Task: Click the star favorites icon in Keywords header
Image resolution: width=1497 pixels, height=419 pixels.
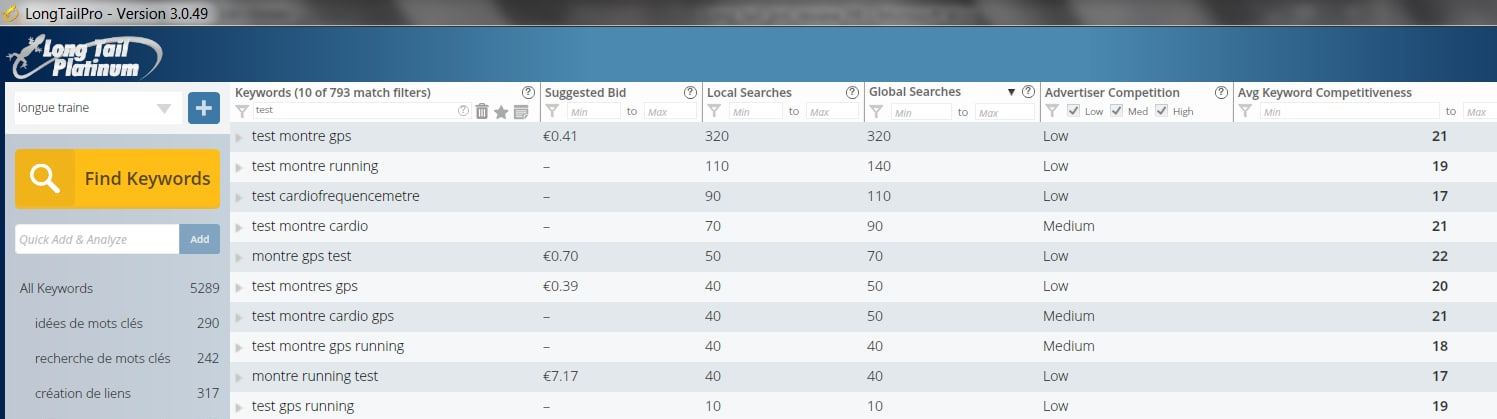Action: pyautogui.click(x=501, y=112)
